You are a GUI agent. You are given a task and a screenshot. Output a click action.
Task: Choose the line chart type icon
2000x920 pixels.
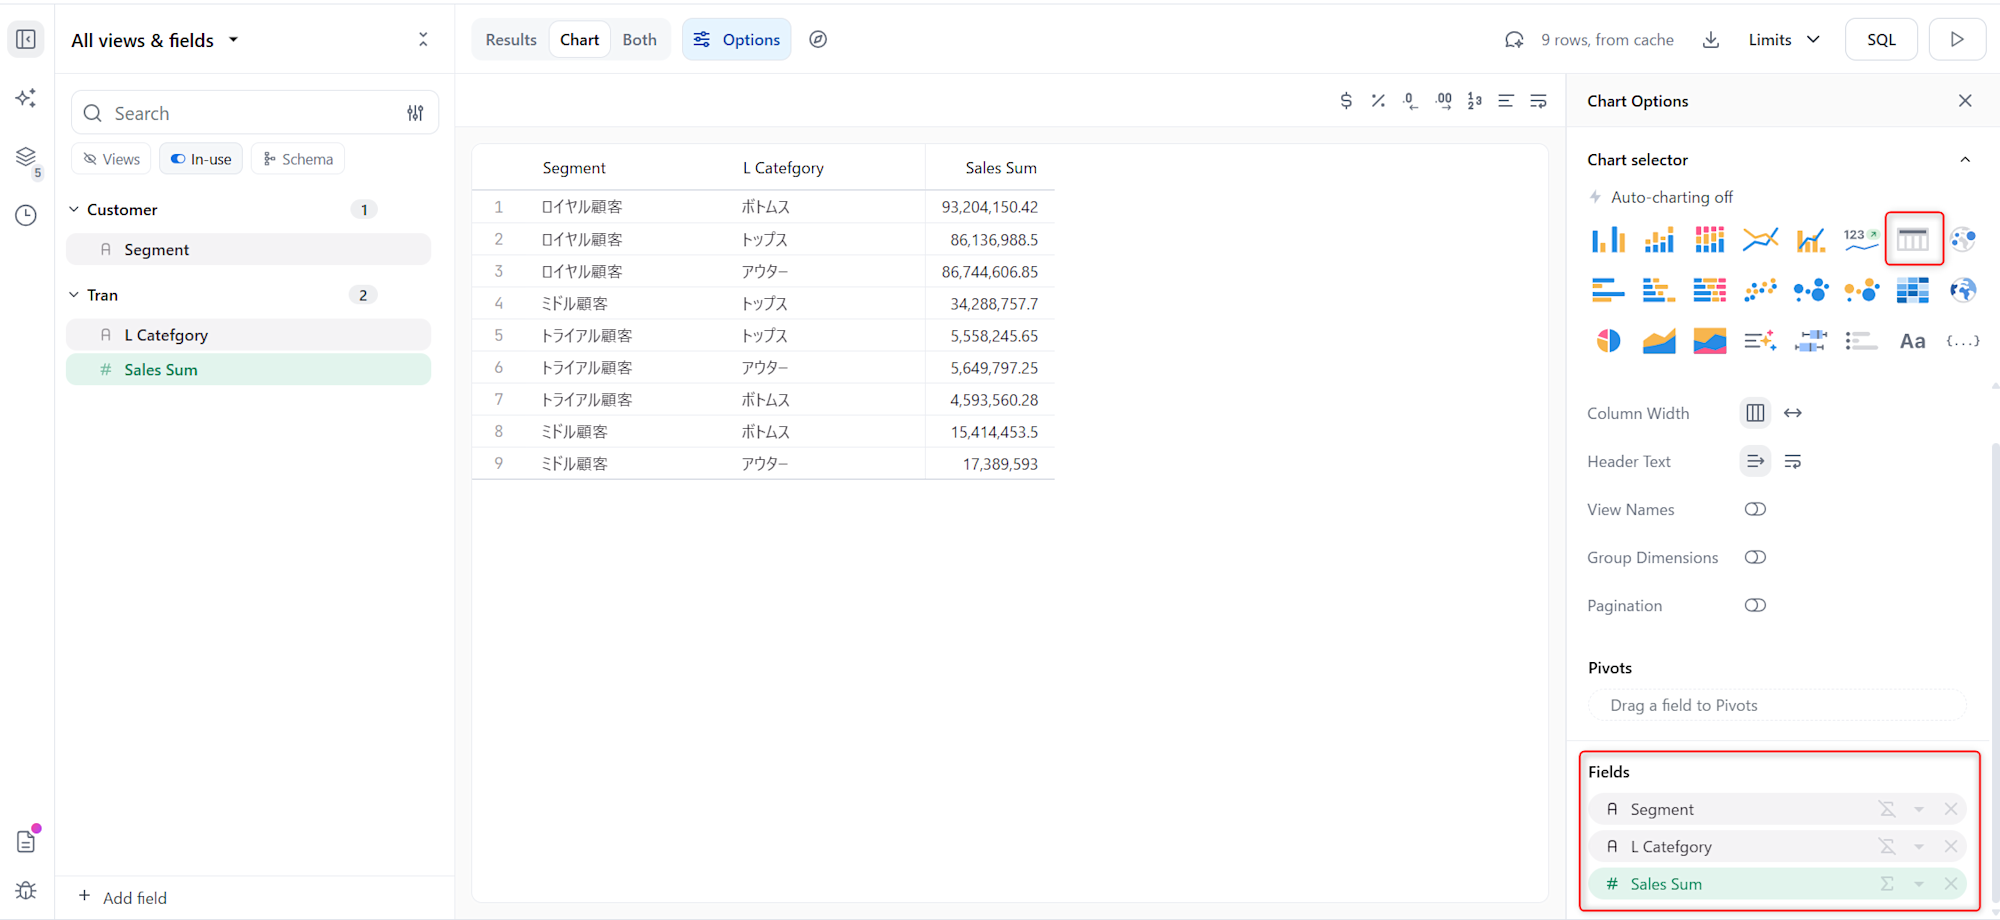tap(1760, 239)
